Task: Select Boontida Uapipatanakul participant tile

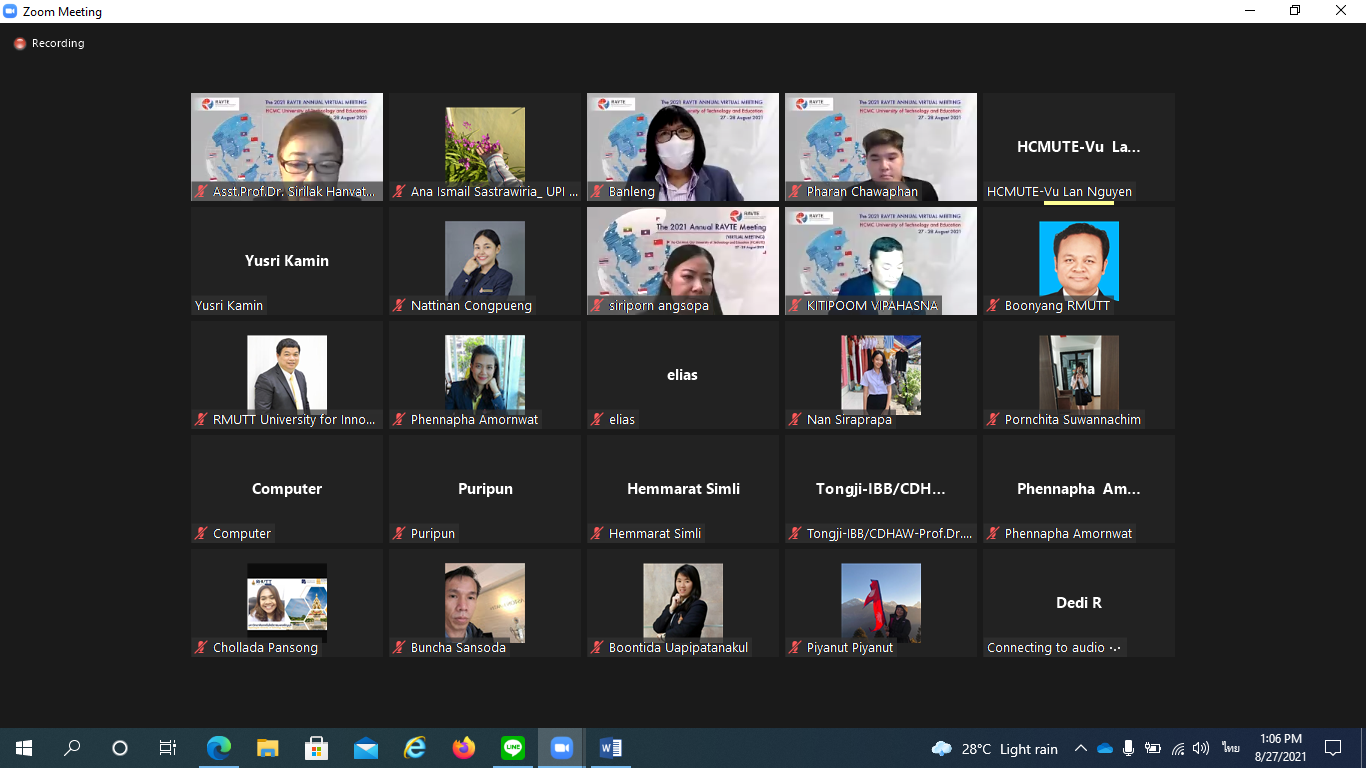Action: pos(683,603)
